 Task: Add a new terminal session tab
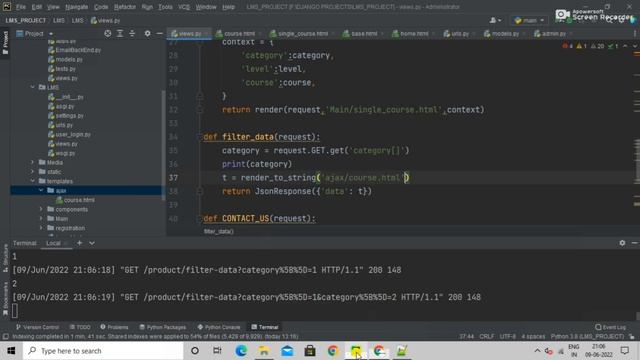(80, 243)
